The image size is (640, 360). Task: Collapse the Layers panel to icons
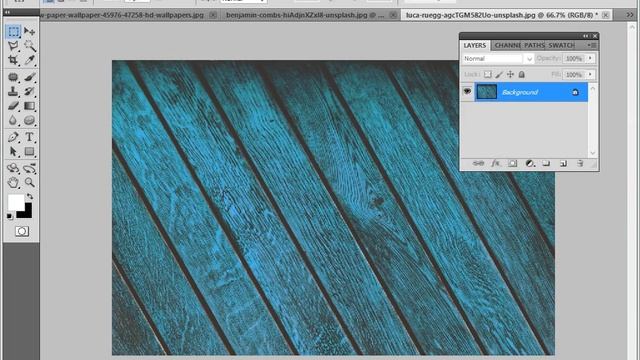[586, 36]
